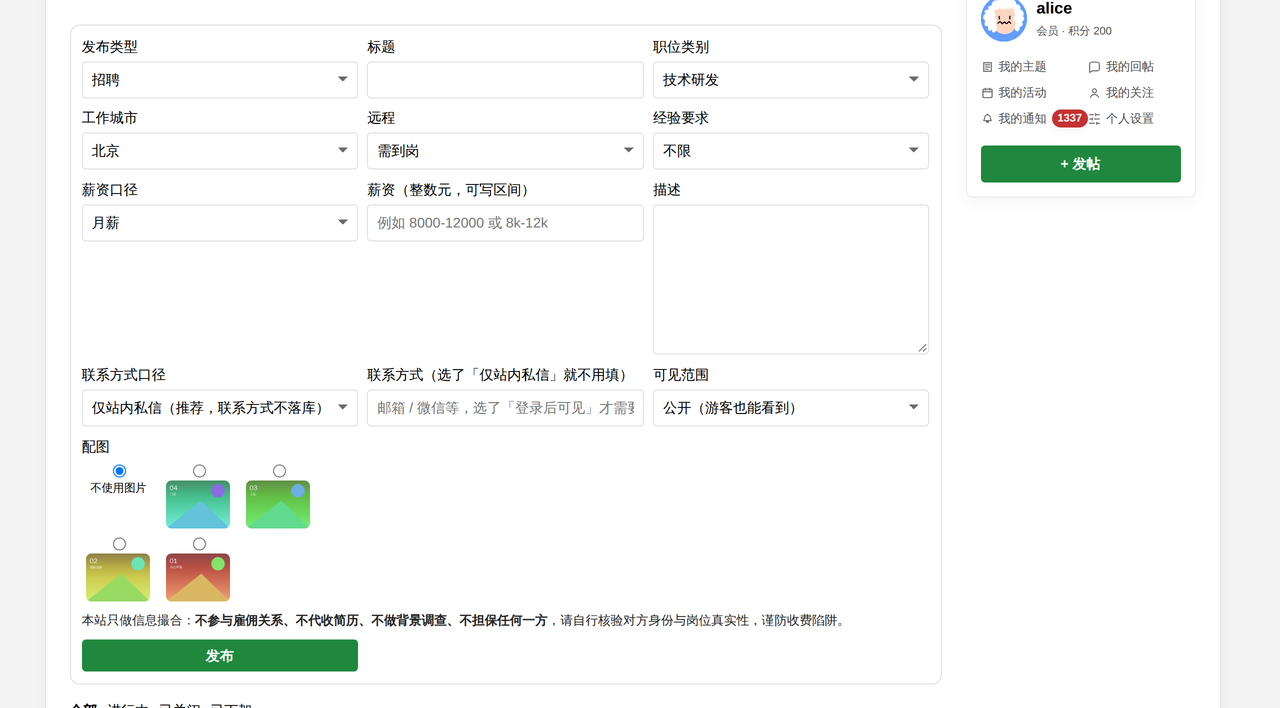Open the 远程 dropdown showing 需到岗

pos(505,151)
